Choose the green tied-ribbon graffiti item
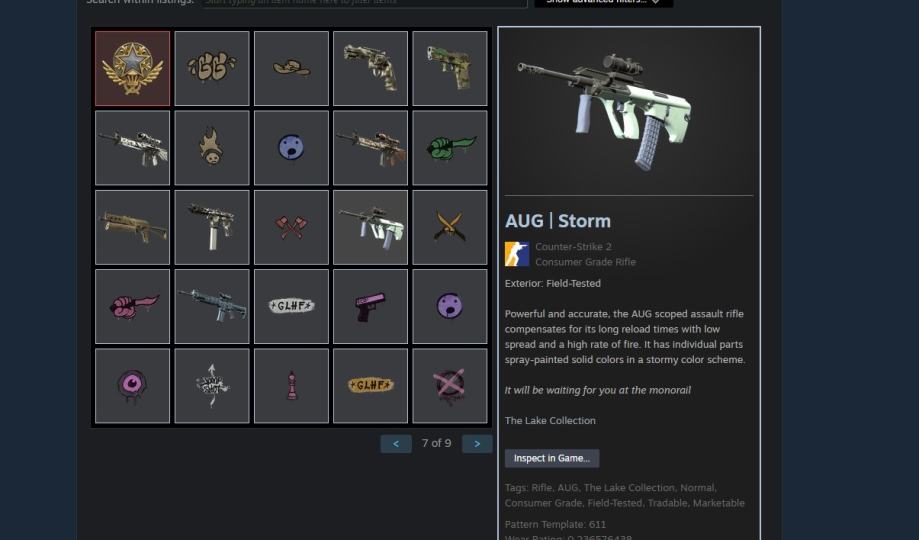919x540 pixels. [x=450, y=148]
